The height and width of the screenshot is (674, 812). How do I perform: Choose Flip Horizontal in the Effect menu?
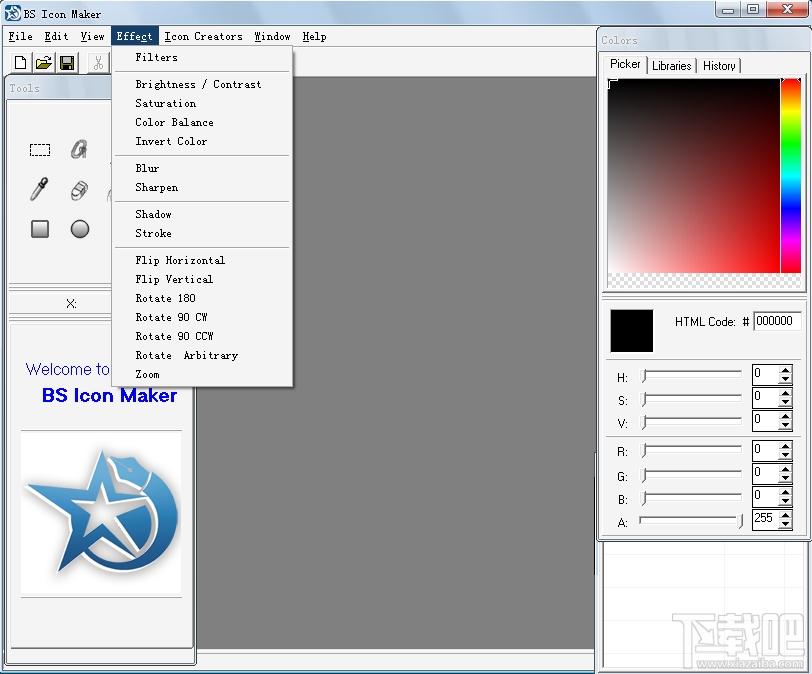[x=180, y=260]
